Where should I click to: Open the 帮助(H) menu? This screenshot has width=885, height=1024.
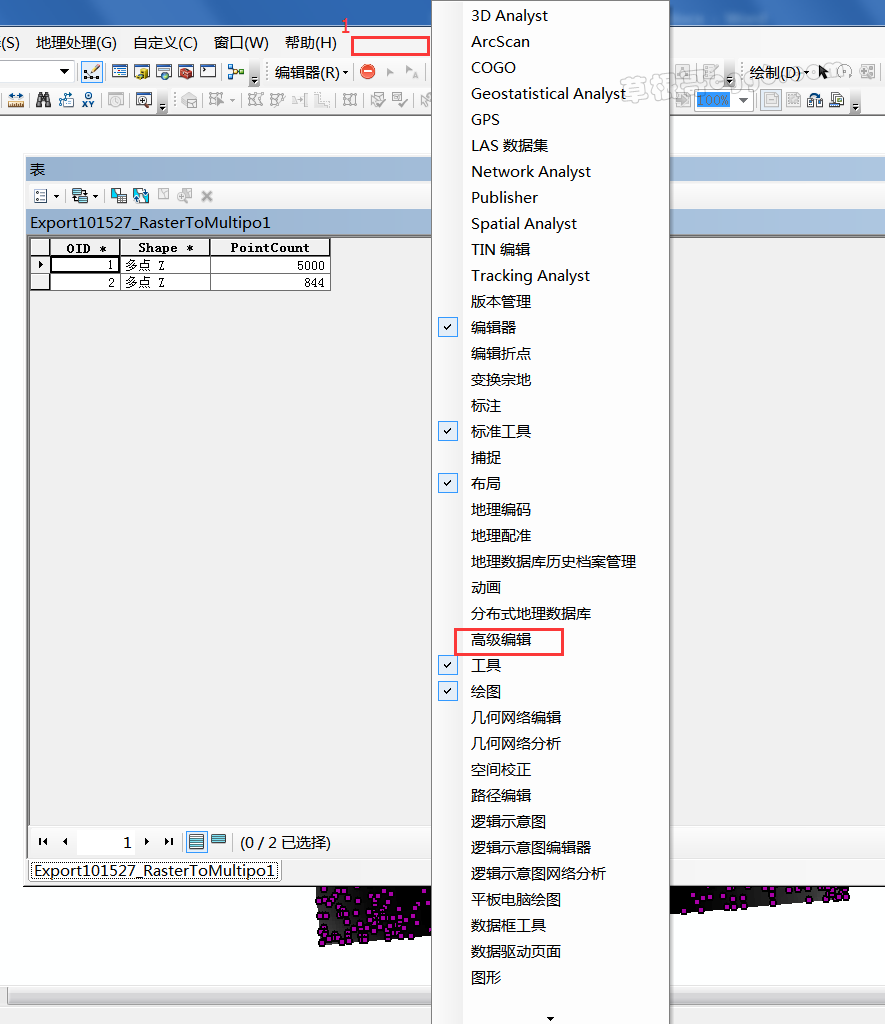pos(311,43)
